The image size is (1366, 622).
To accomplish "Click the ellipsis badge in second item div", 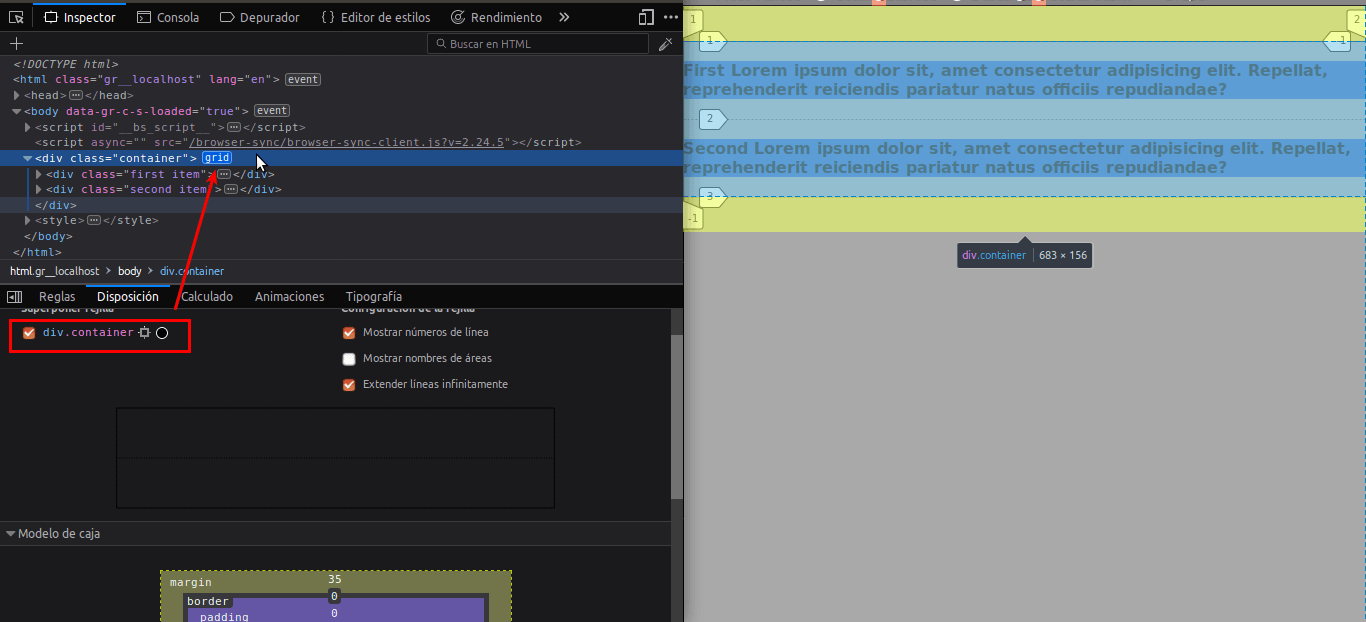I will pos(230,189).
